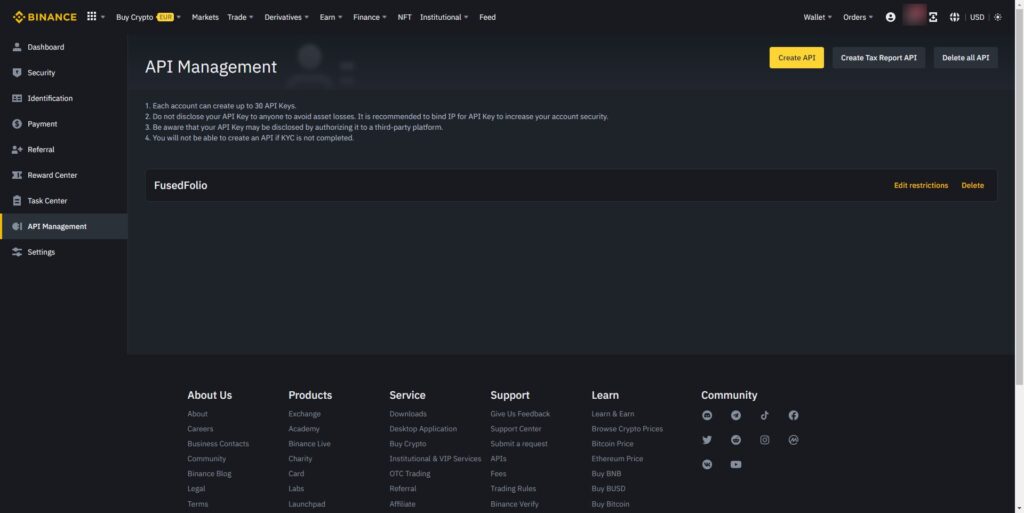
Task: Expand the Institutional dropdown menu
Action: 444,17
